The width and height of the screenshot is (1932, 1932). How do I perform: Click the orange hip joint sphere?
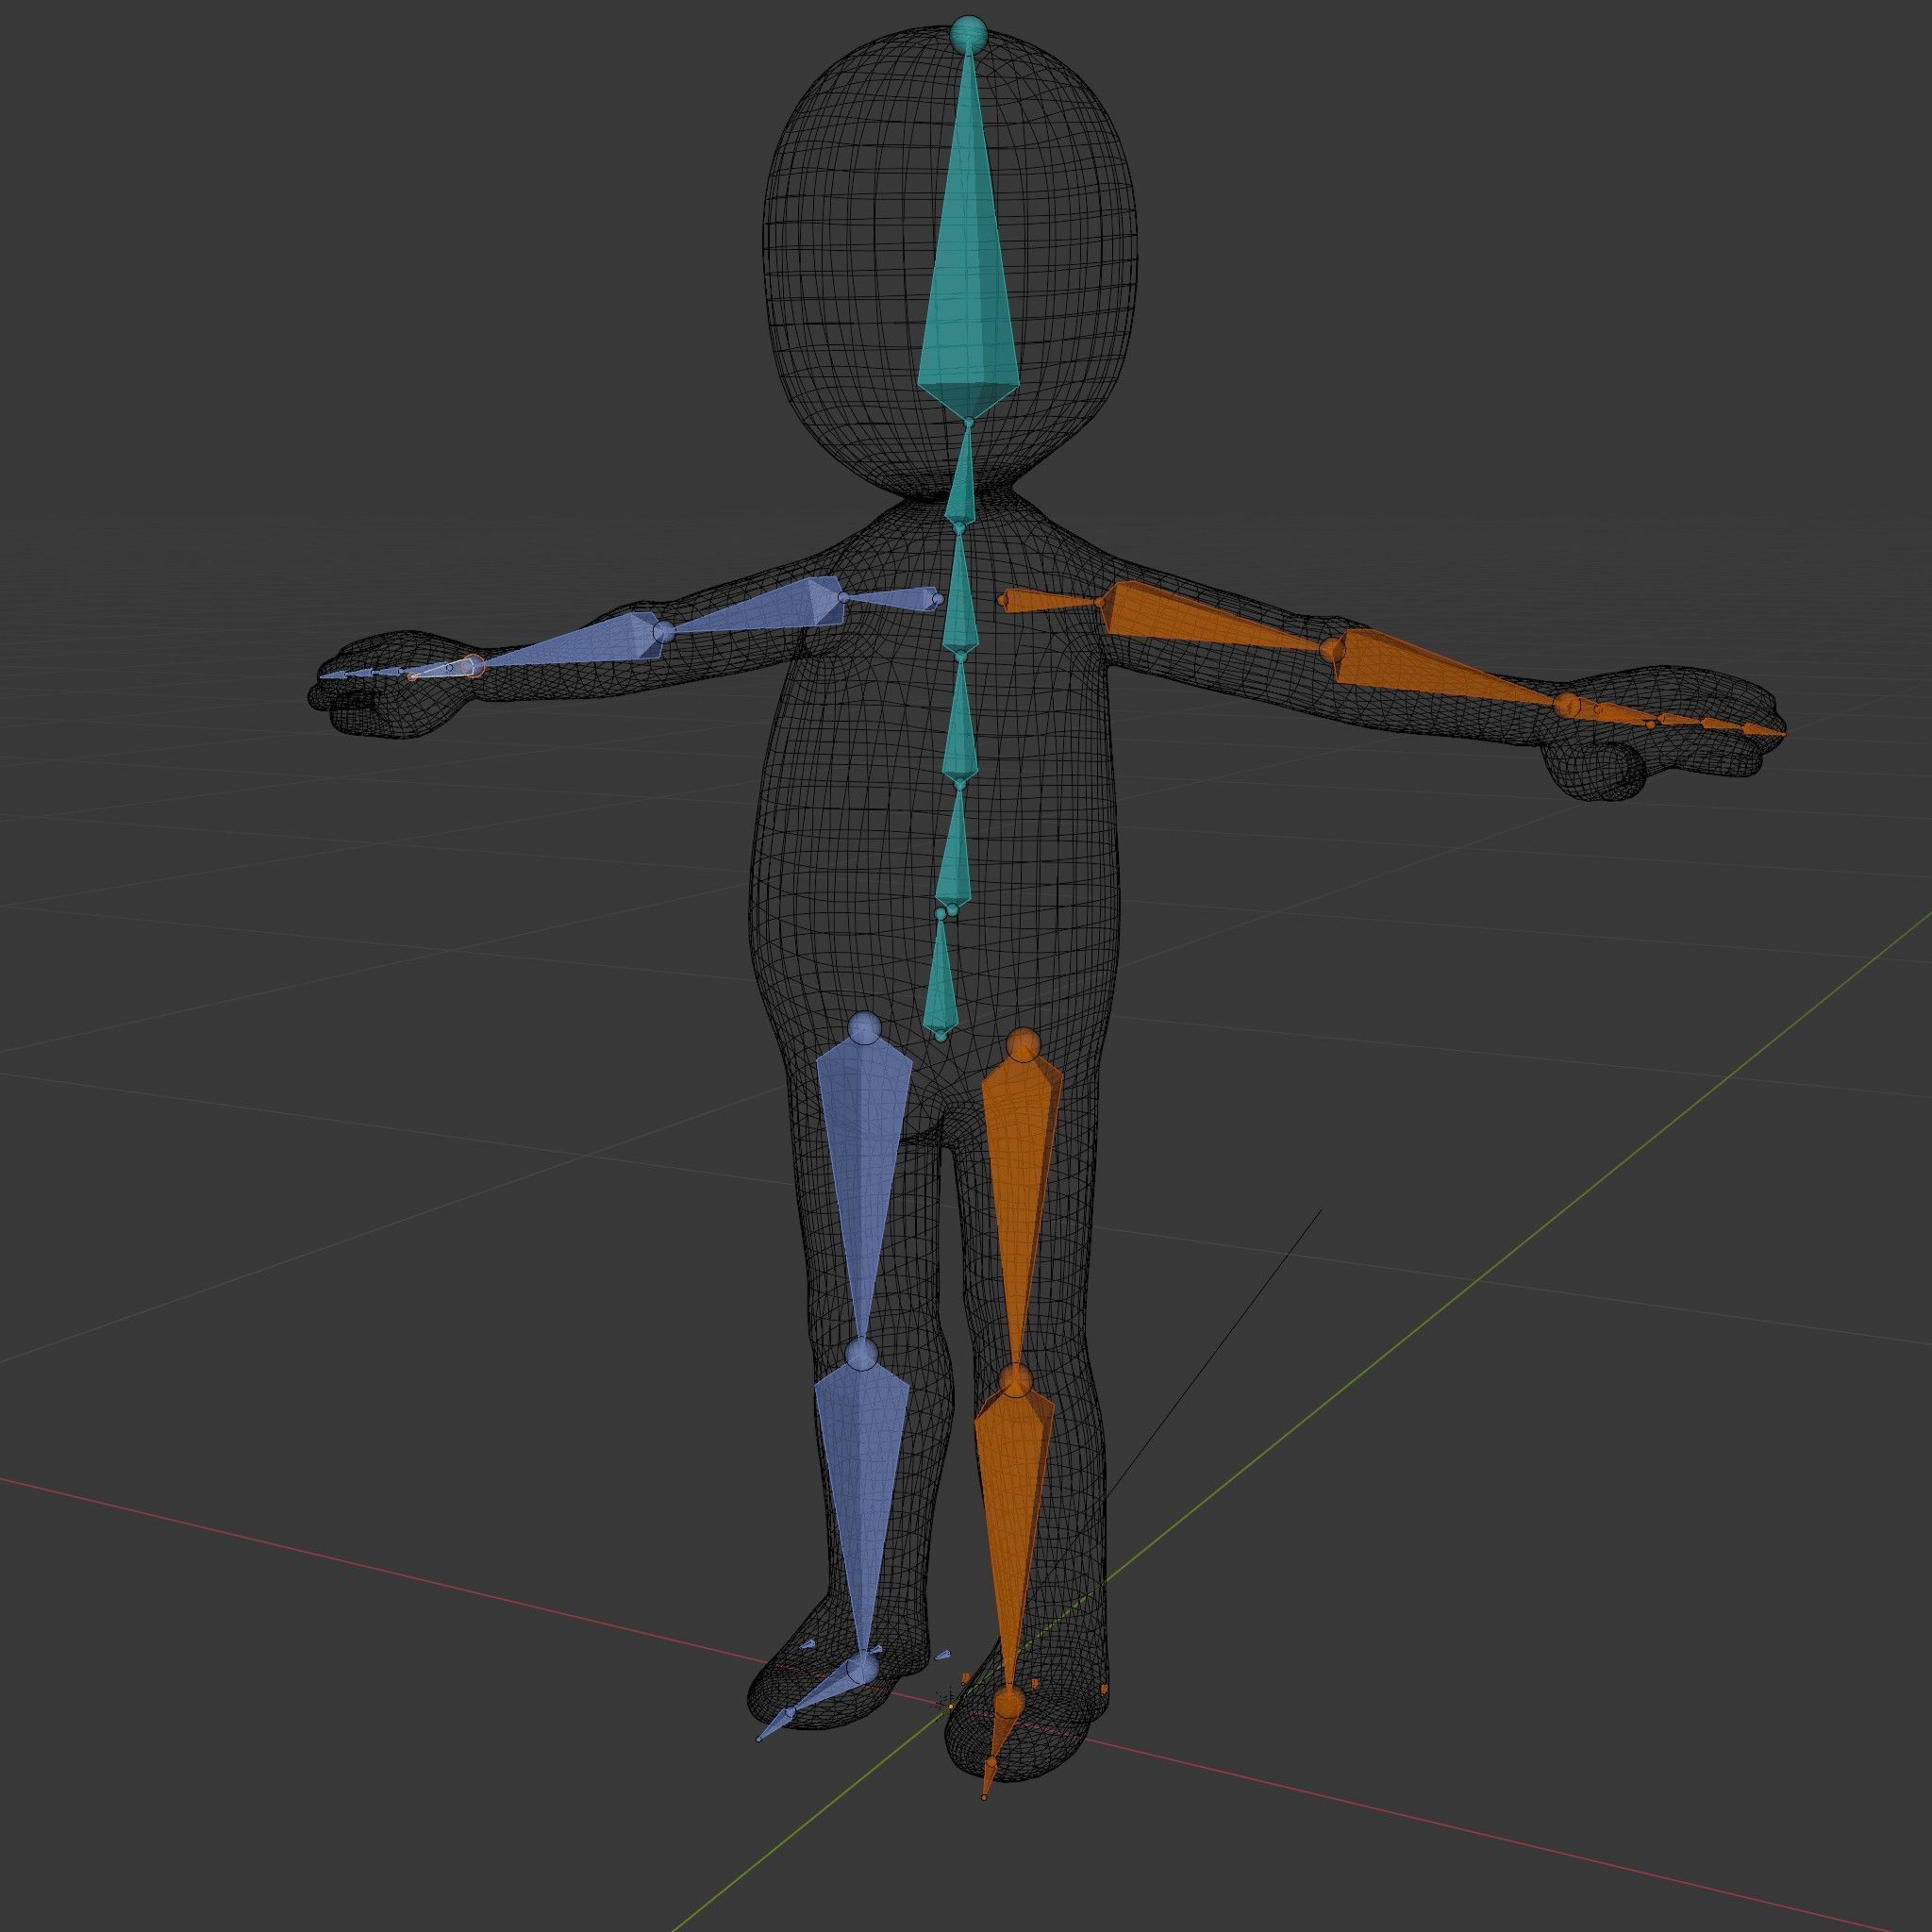[x=1022, y=1044]
